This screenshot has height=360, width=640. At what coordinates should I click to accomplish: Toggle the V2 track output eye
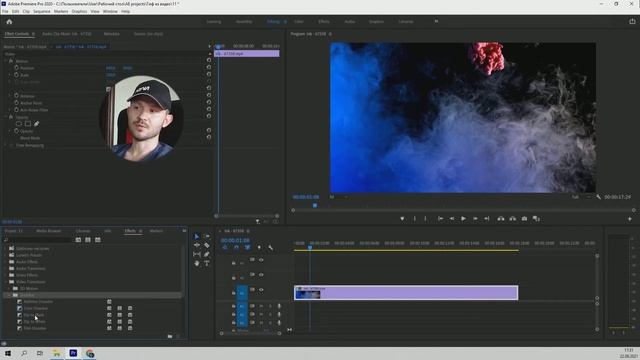[261, 275]
